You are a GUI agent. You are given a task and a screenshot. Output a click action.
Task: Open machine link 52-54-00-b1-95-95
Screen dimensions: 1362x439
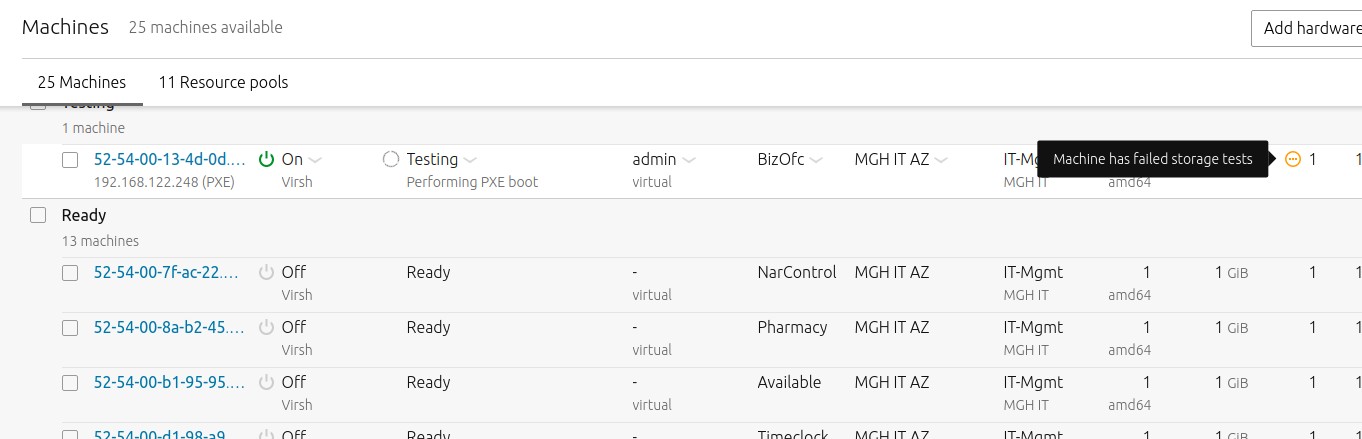point(168,382)
